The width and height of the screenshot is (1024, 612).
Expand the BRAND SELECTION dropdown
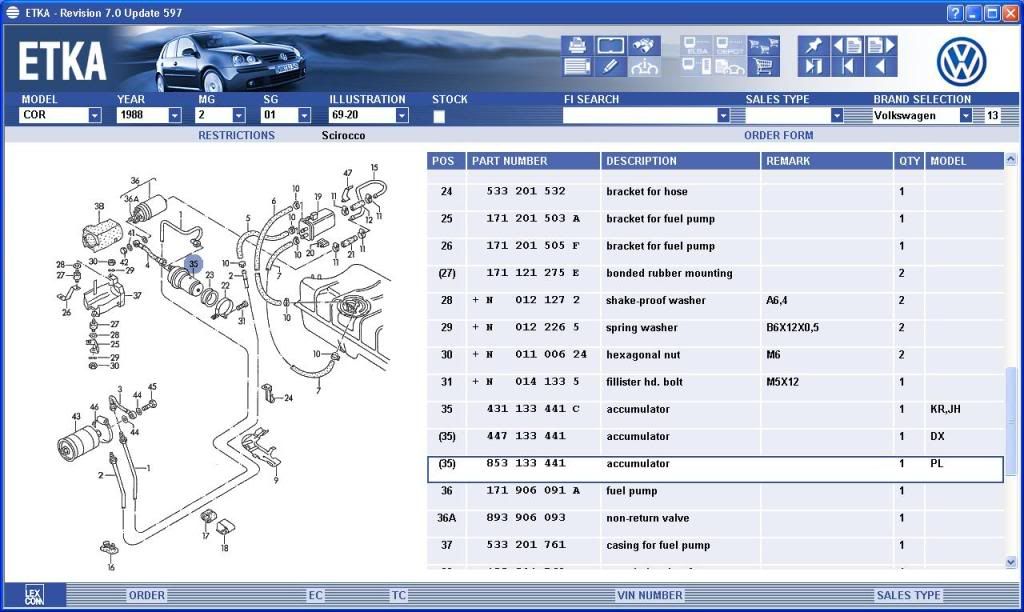tap(965, 116)
